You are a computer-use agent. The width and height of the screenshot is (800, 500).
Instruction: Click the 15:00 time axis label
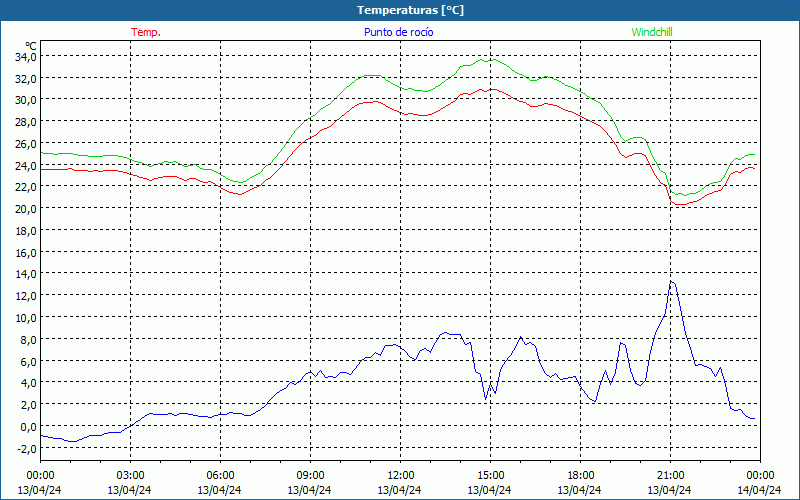point(490,476)
